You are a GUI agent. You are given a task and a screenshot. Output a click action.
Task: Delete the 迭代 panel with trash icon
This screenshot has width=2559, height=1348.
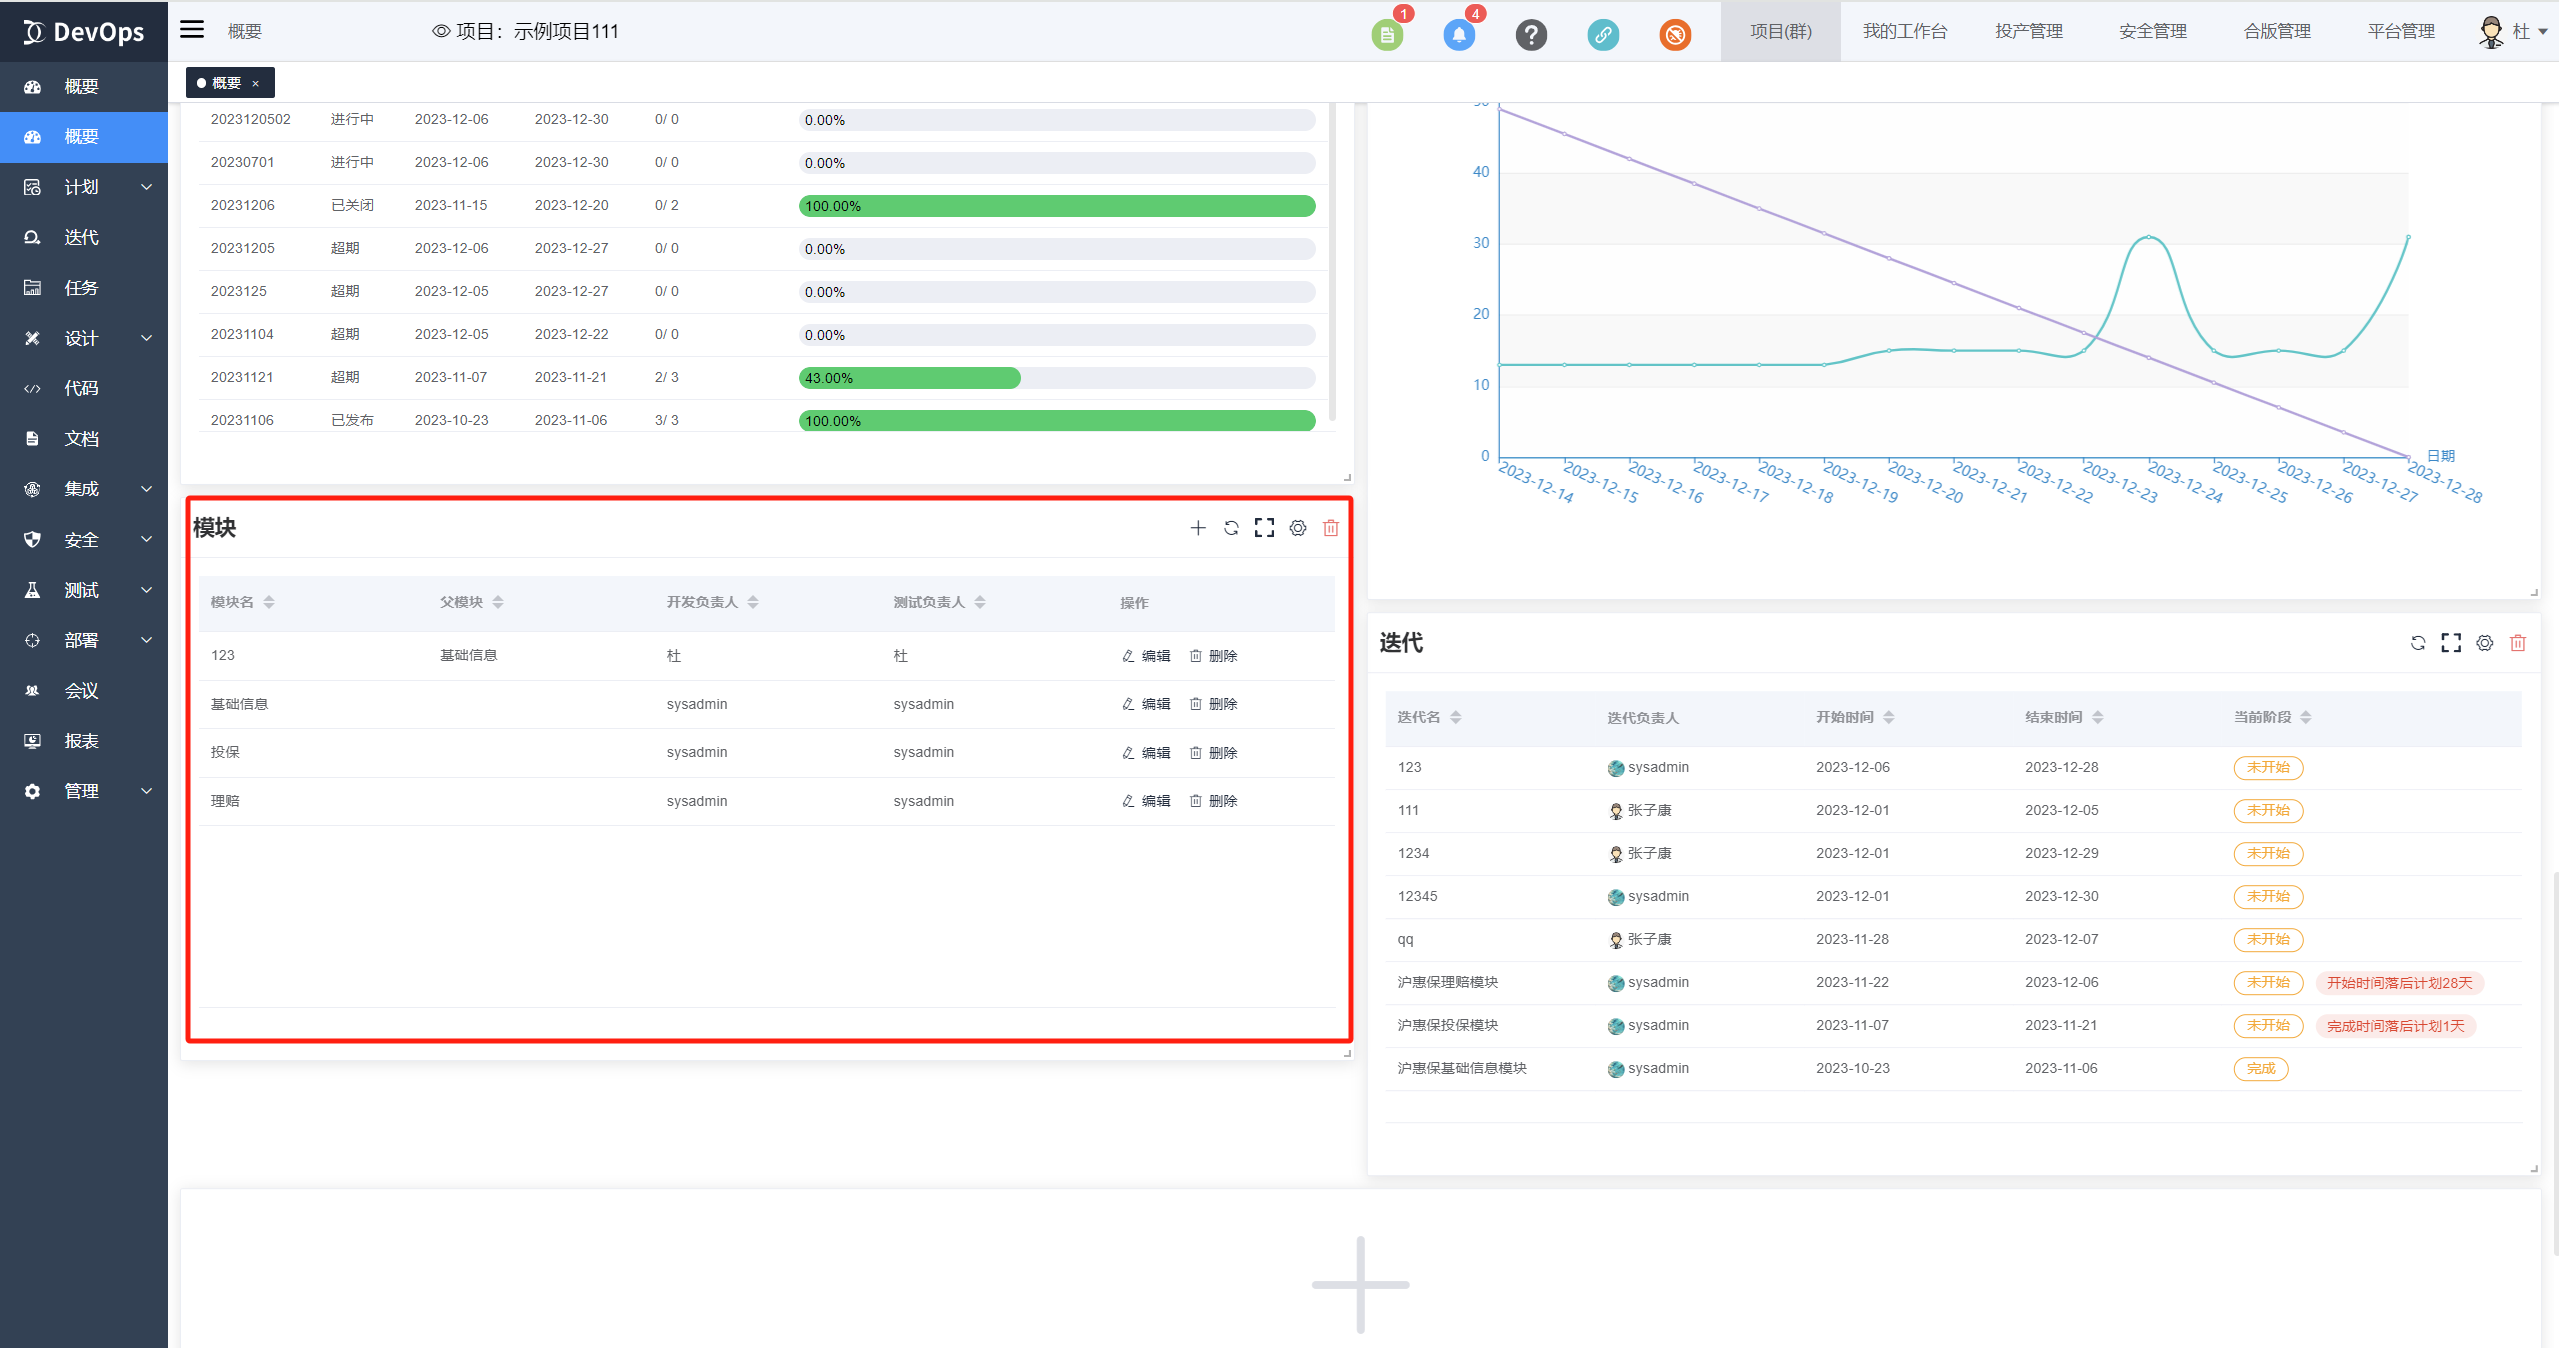2517,643
